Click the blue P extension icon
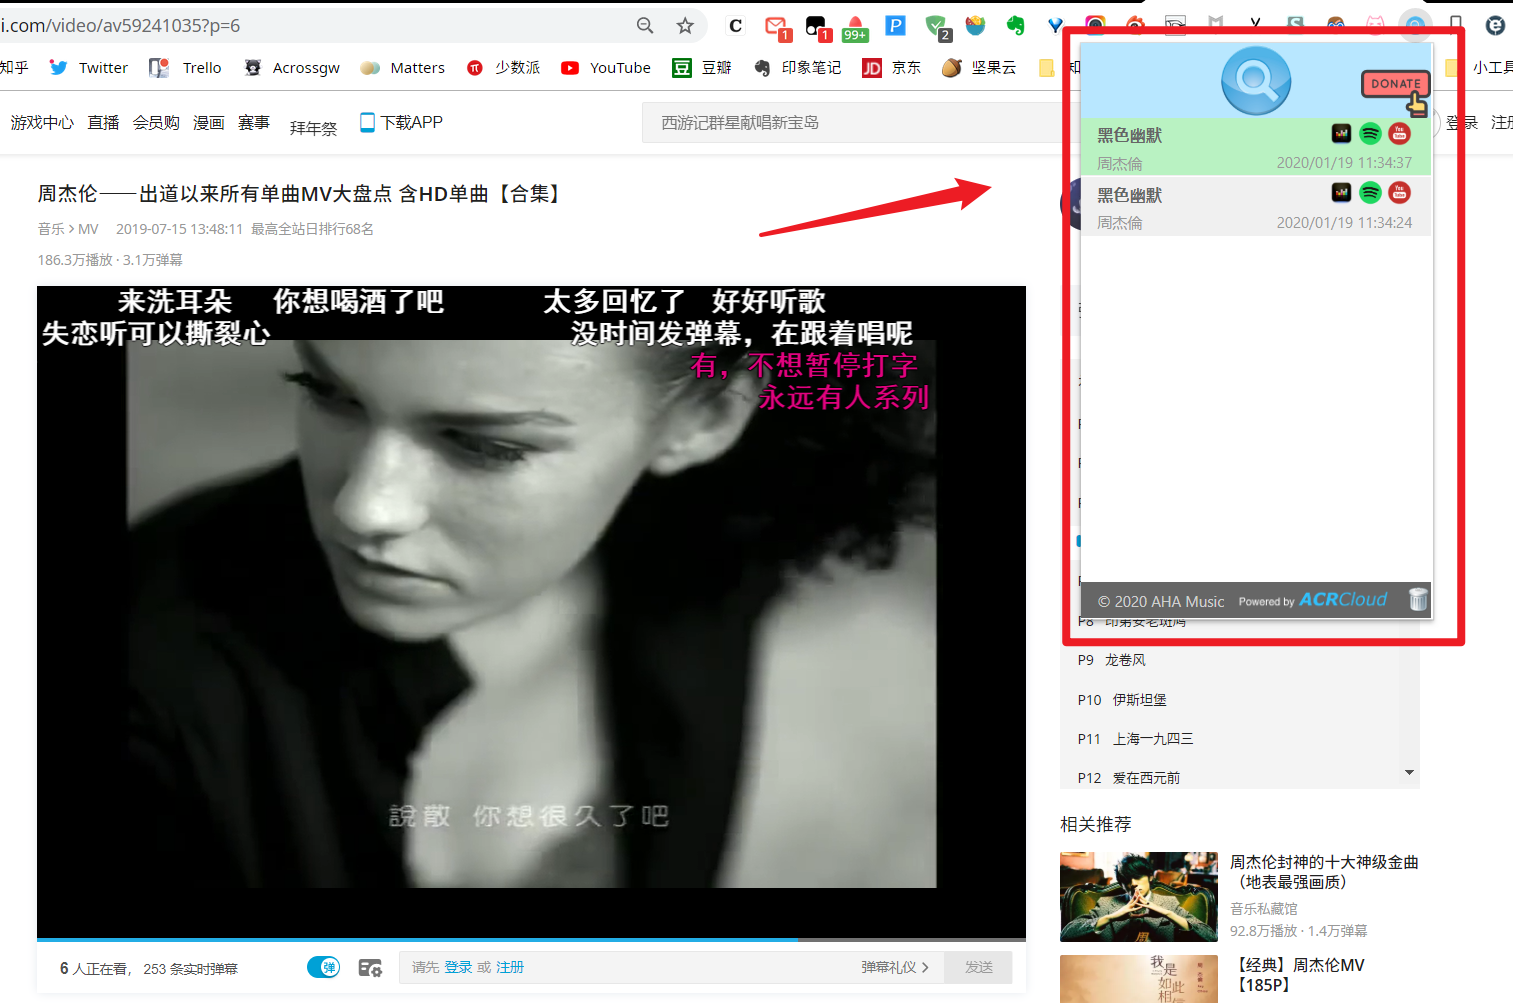Screen dimensions: 1513x1003 point(895,25)
